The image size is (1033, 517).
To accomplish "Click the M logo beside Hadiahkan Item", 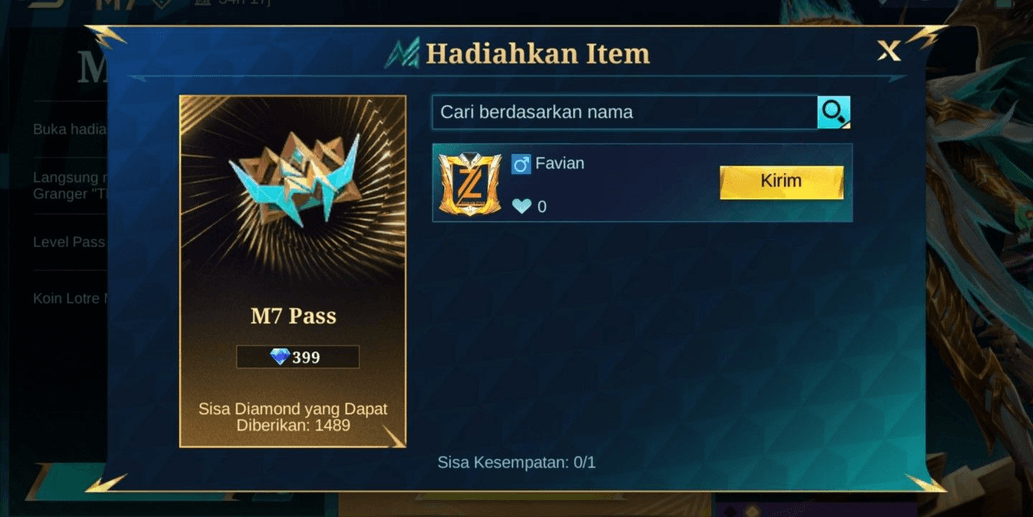I will [403, 53].
